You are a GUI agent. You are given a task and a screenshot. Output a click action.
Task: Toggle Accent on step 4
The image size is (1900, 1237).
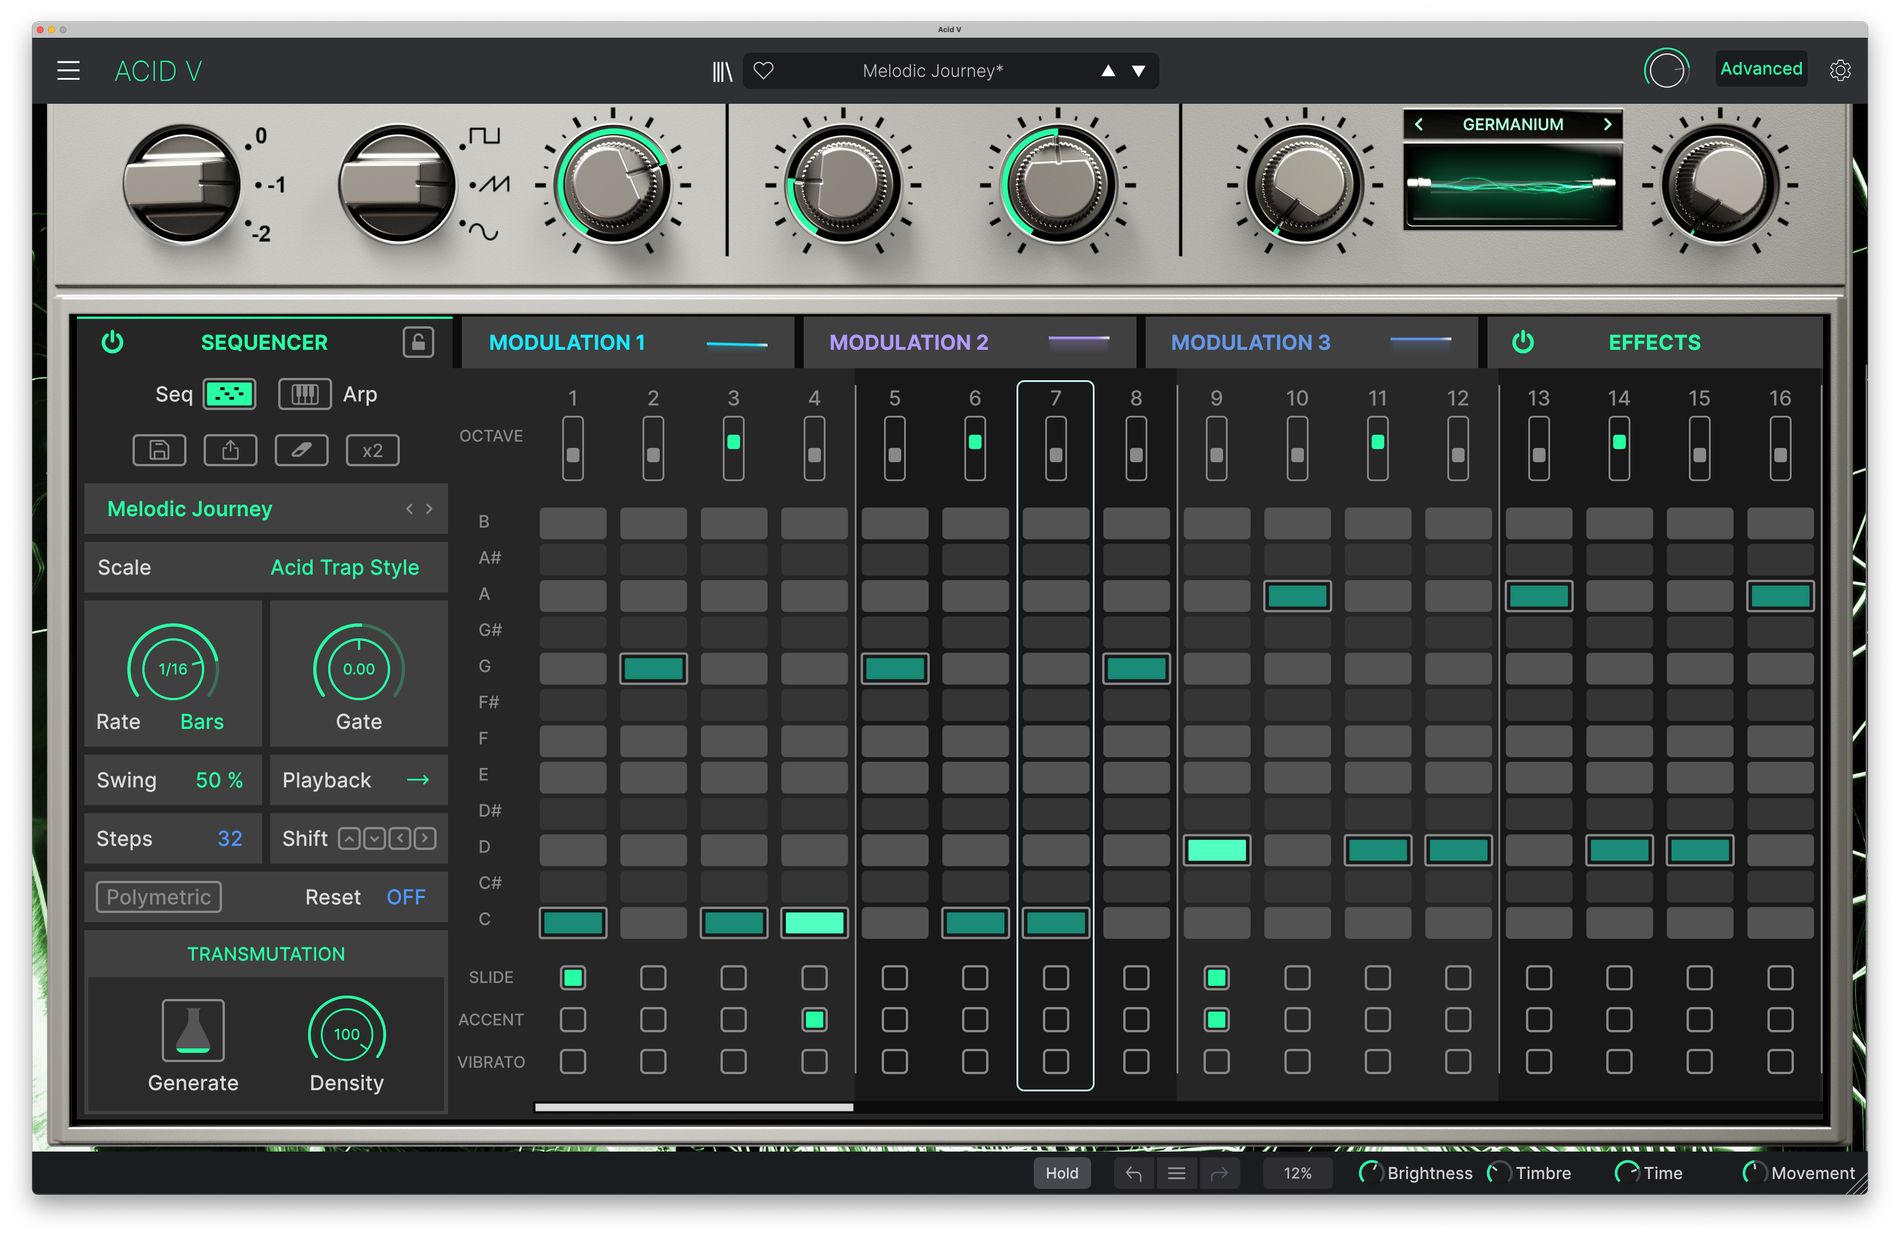click(814, 1019)
